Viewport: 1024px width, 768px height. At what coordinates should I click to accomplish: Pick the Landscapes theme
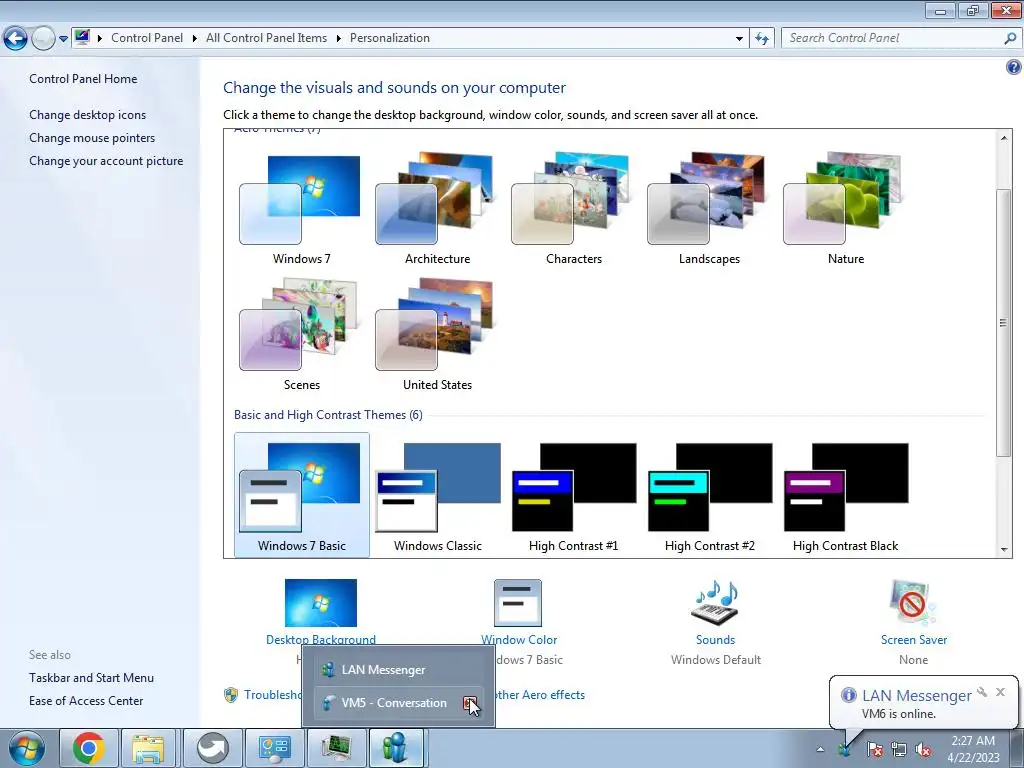[x=709, y=208]
